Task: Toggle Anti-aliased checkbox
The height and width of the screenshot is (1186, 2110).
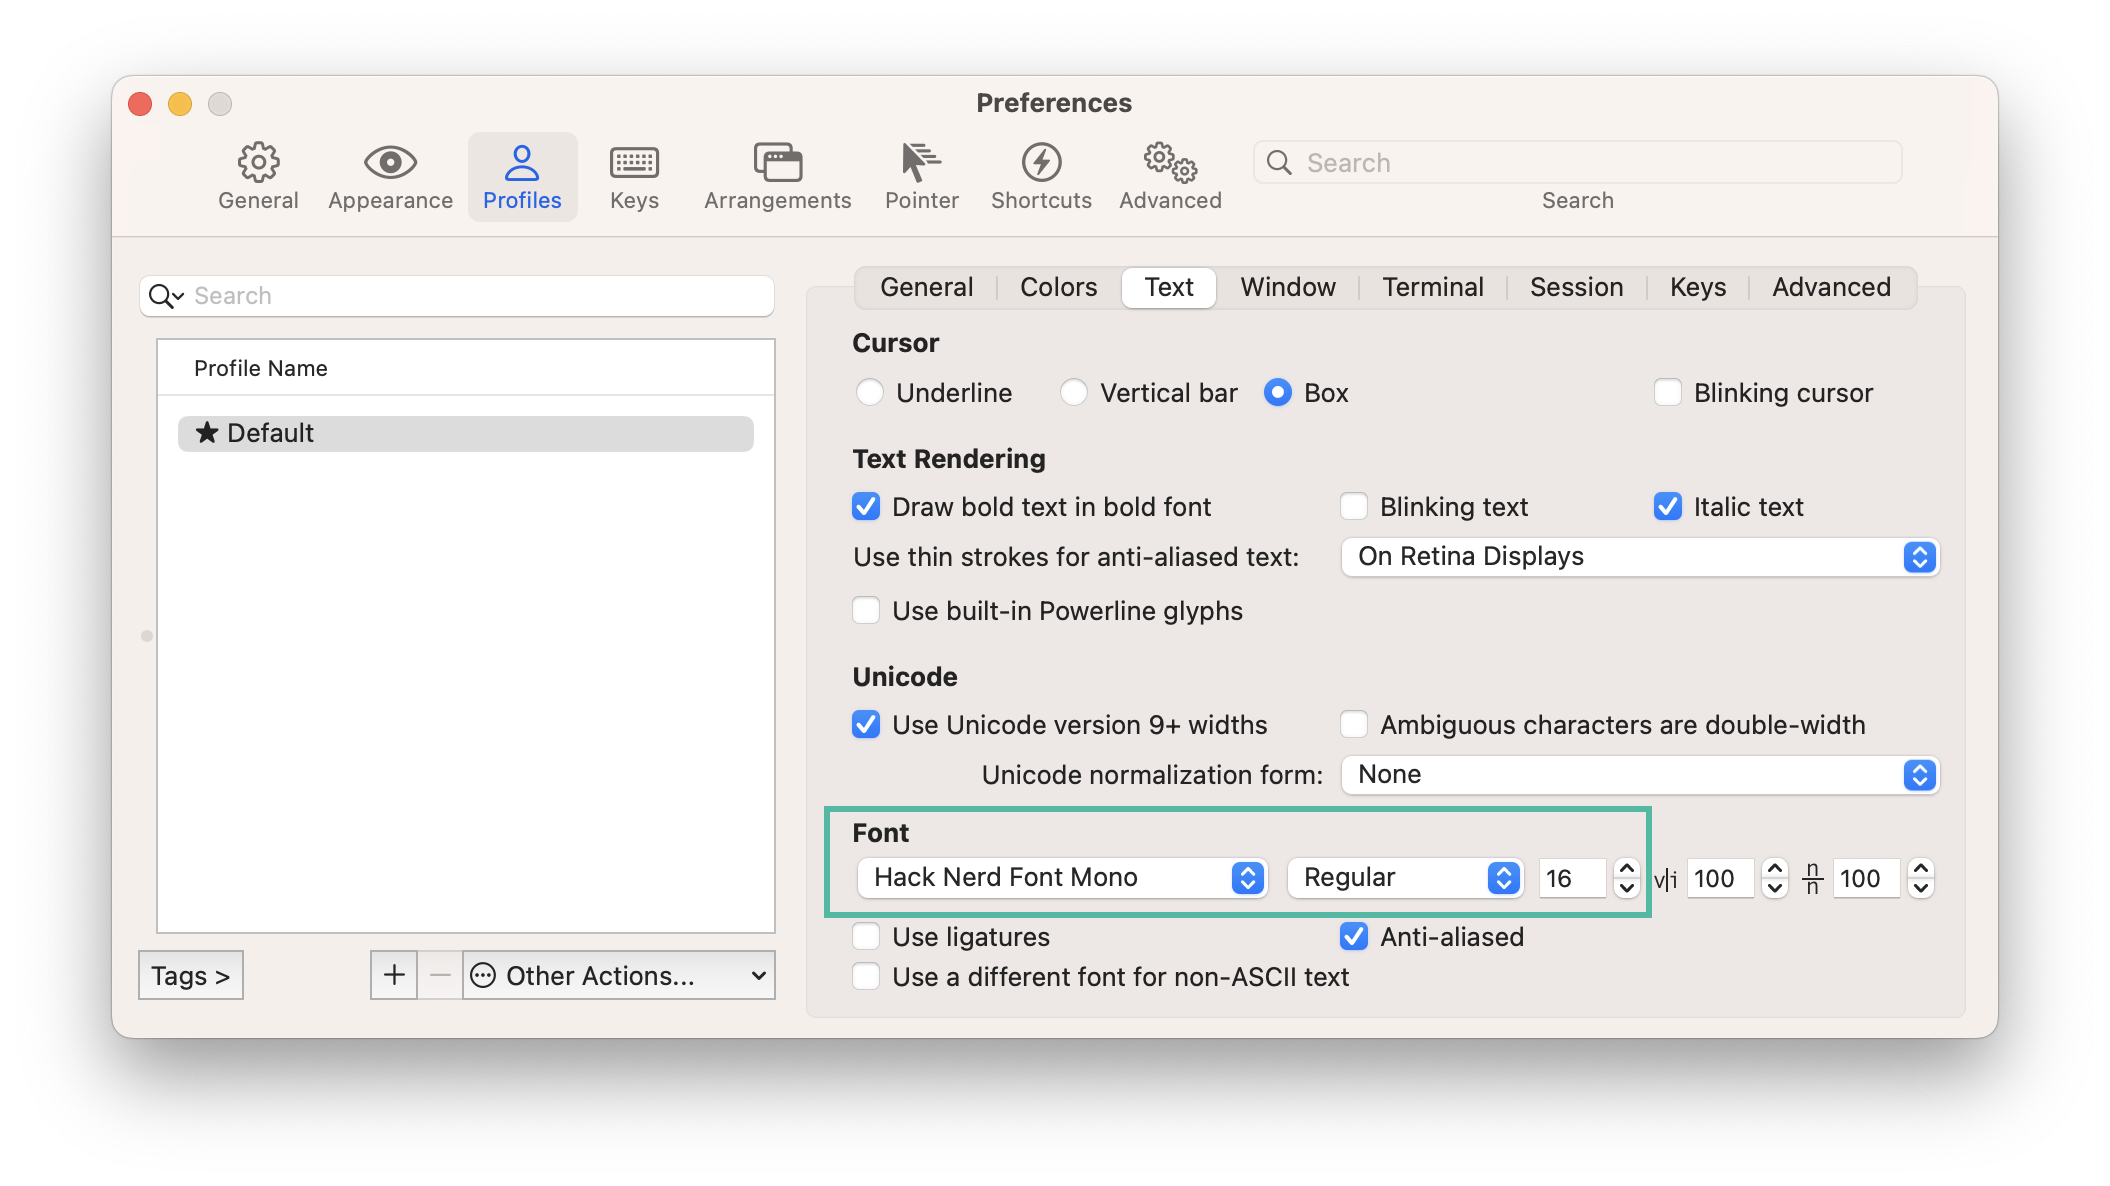Action: (1354, 937)
